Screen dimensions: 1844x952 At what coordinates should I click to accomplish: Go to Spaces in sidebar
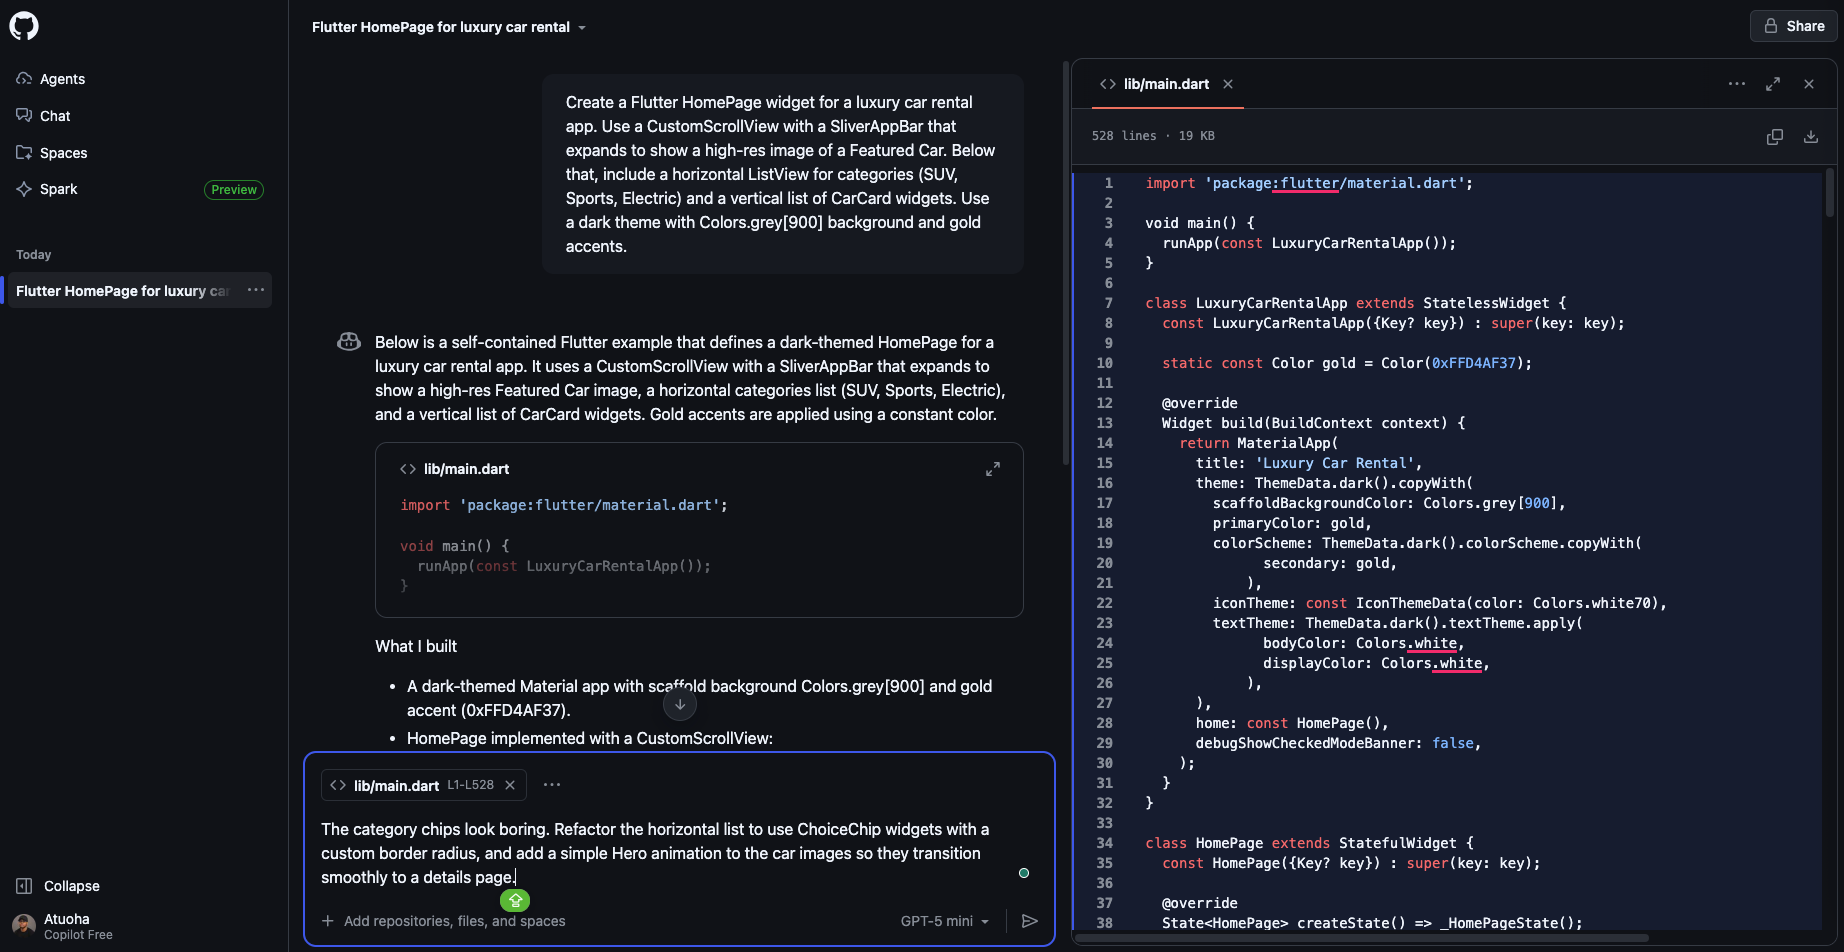[63, 153]
